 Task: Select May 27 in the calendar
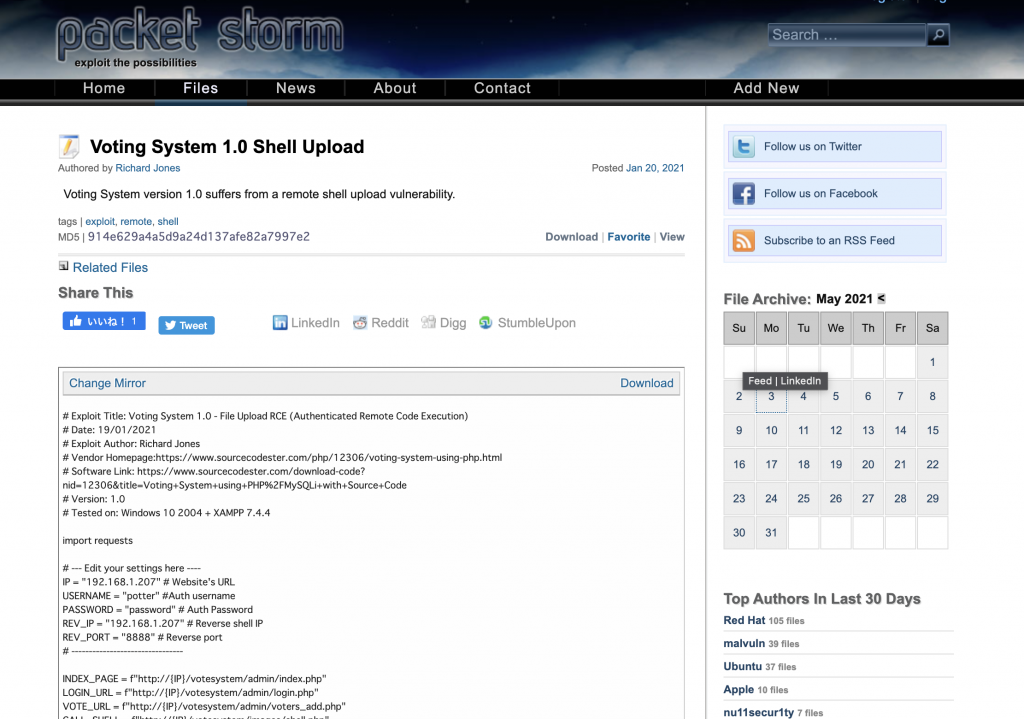pyautogui.click(x=867, y=498)
